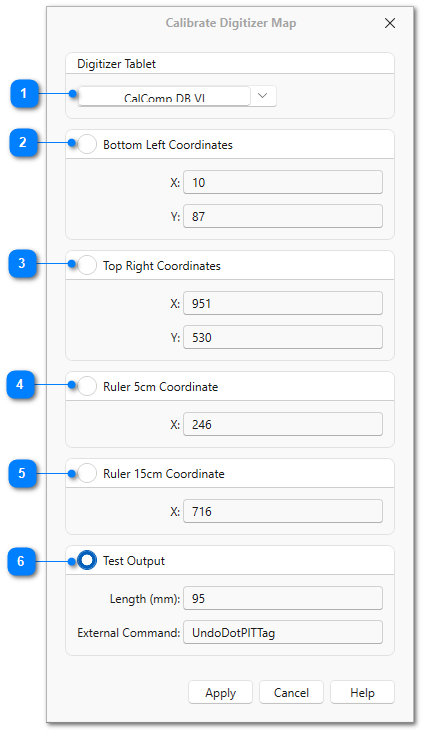Click the Cancel button
This screenshot has height=733, width=424.
(291, 692)
